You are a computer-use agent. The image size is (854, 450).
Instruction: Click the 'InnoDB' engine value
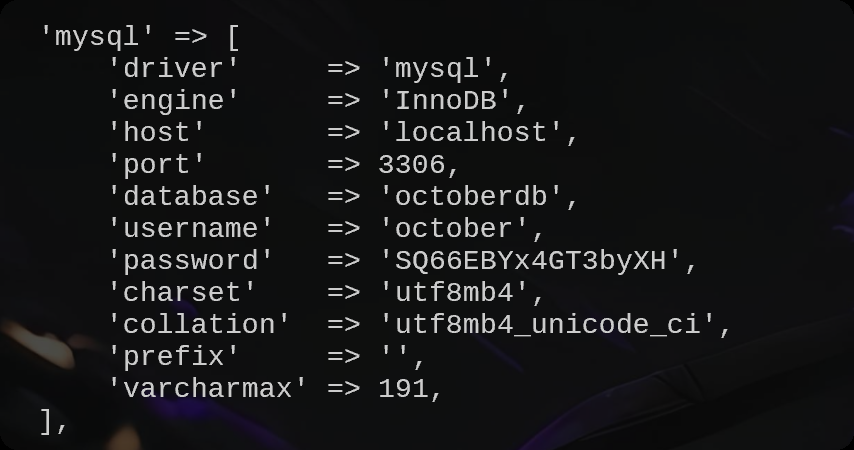tap(453, 101)
